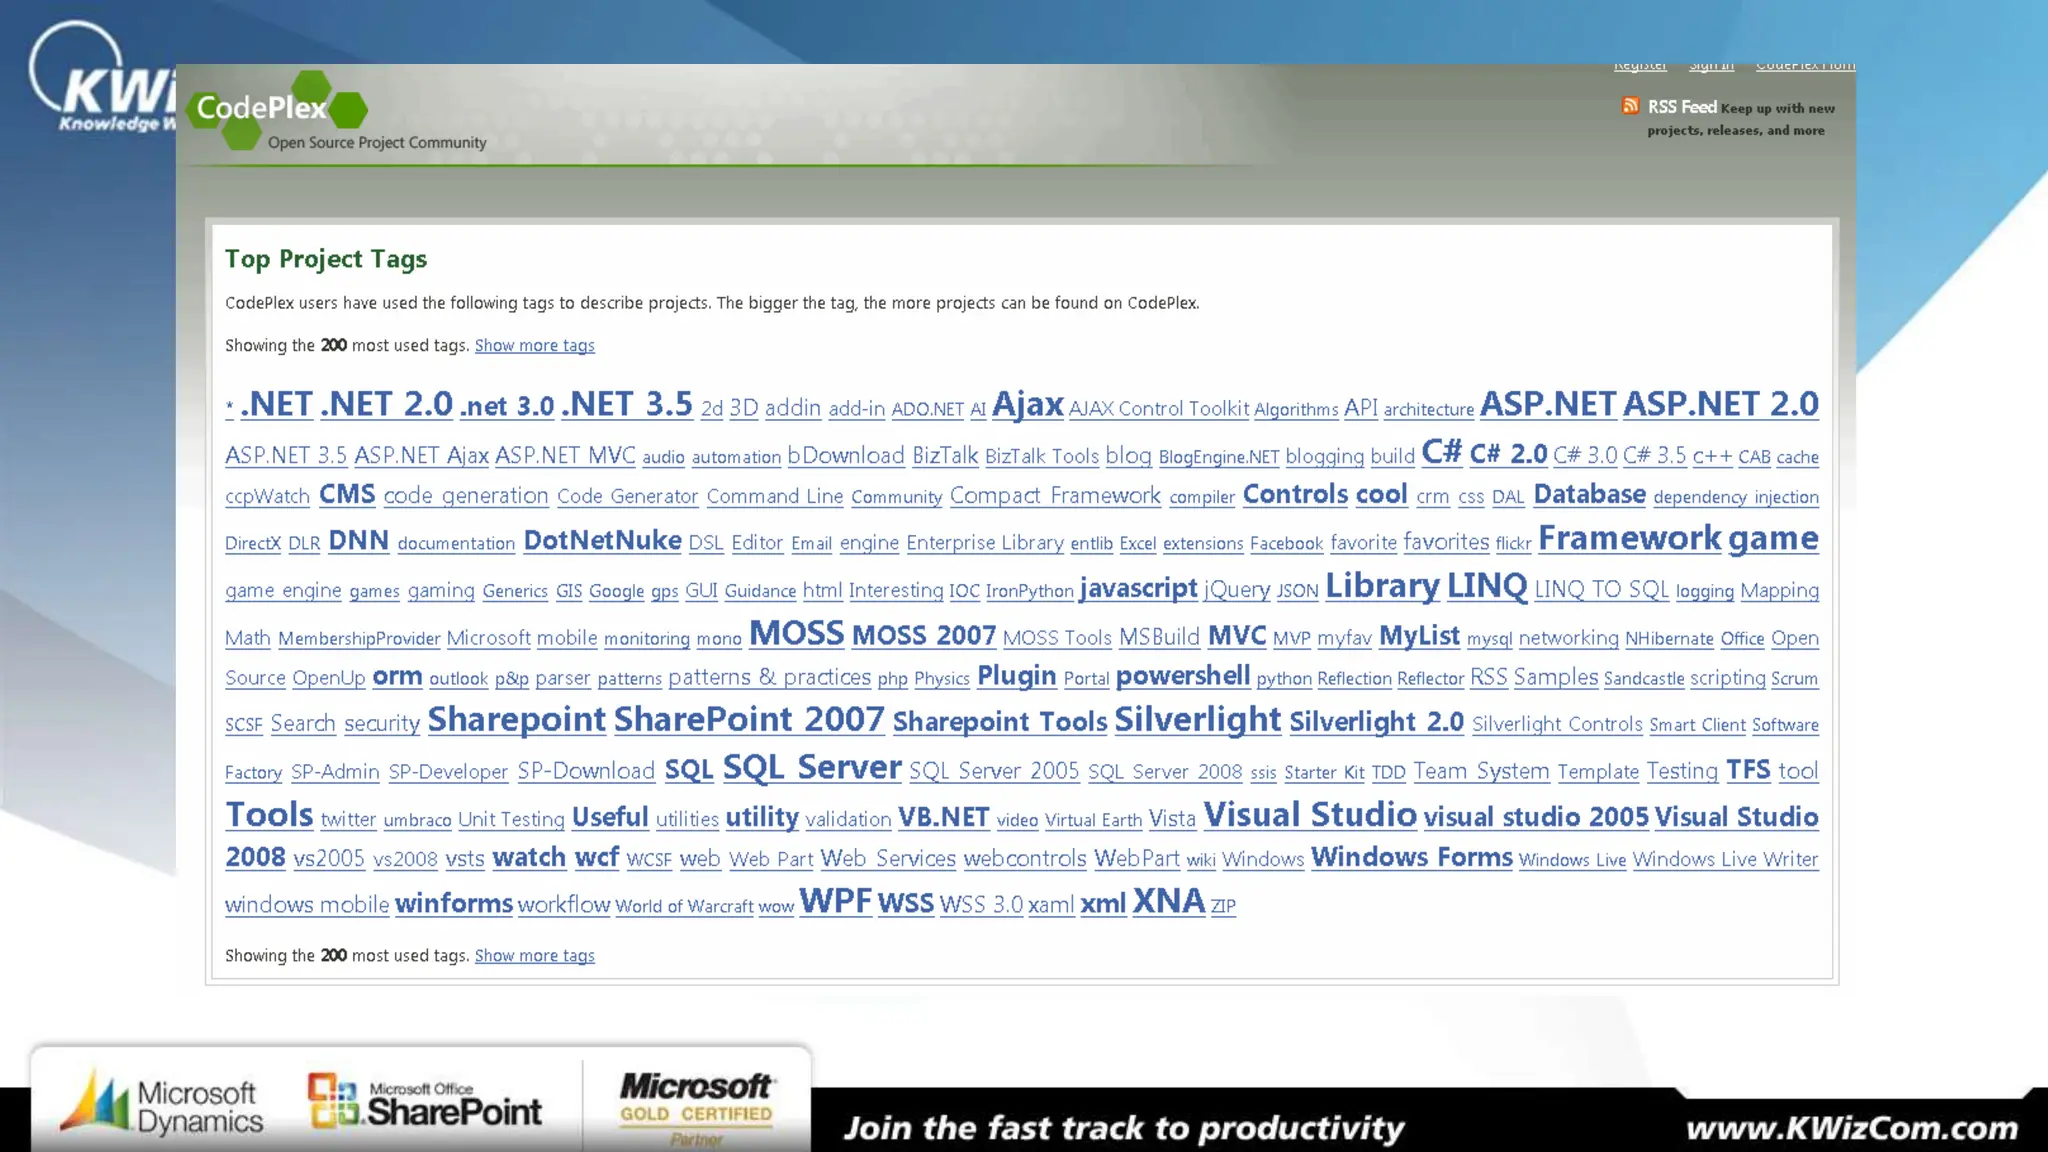Screen dimensions: 2048x1152
Task: Click the Facebook tag
Action: pos(1286,544)
